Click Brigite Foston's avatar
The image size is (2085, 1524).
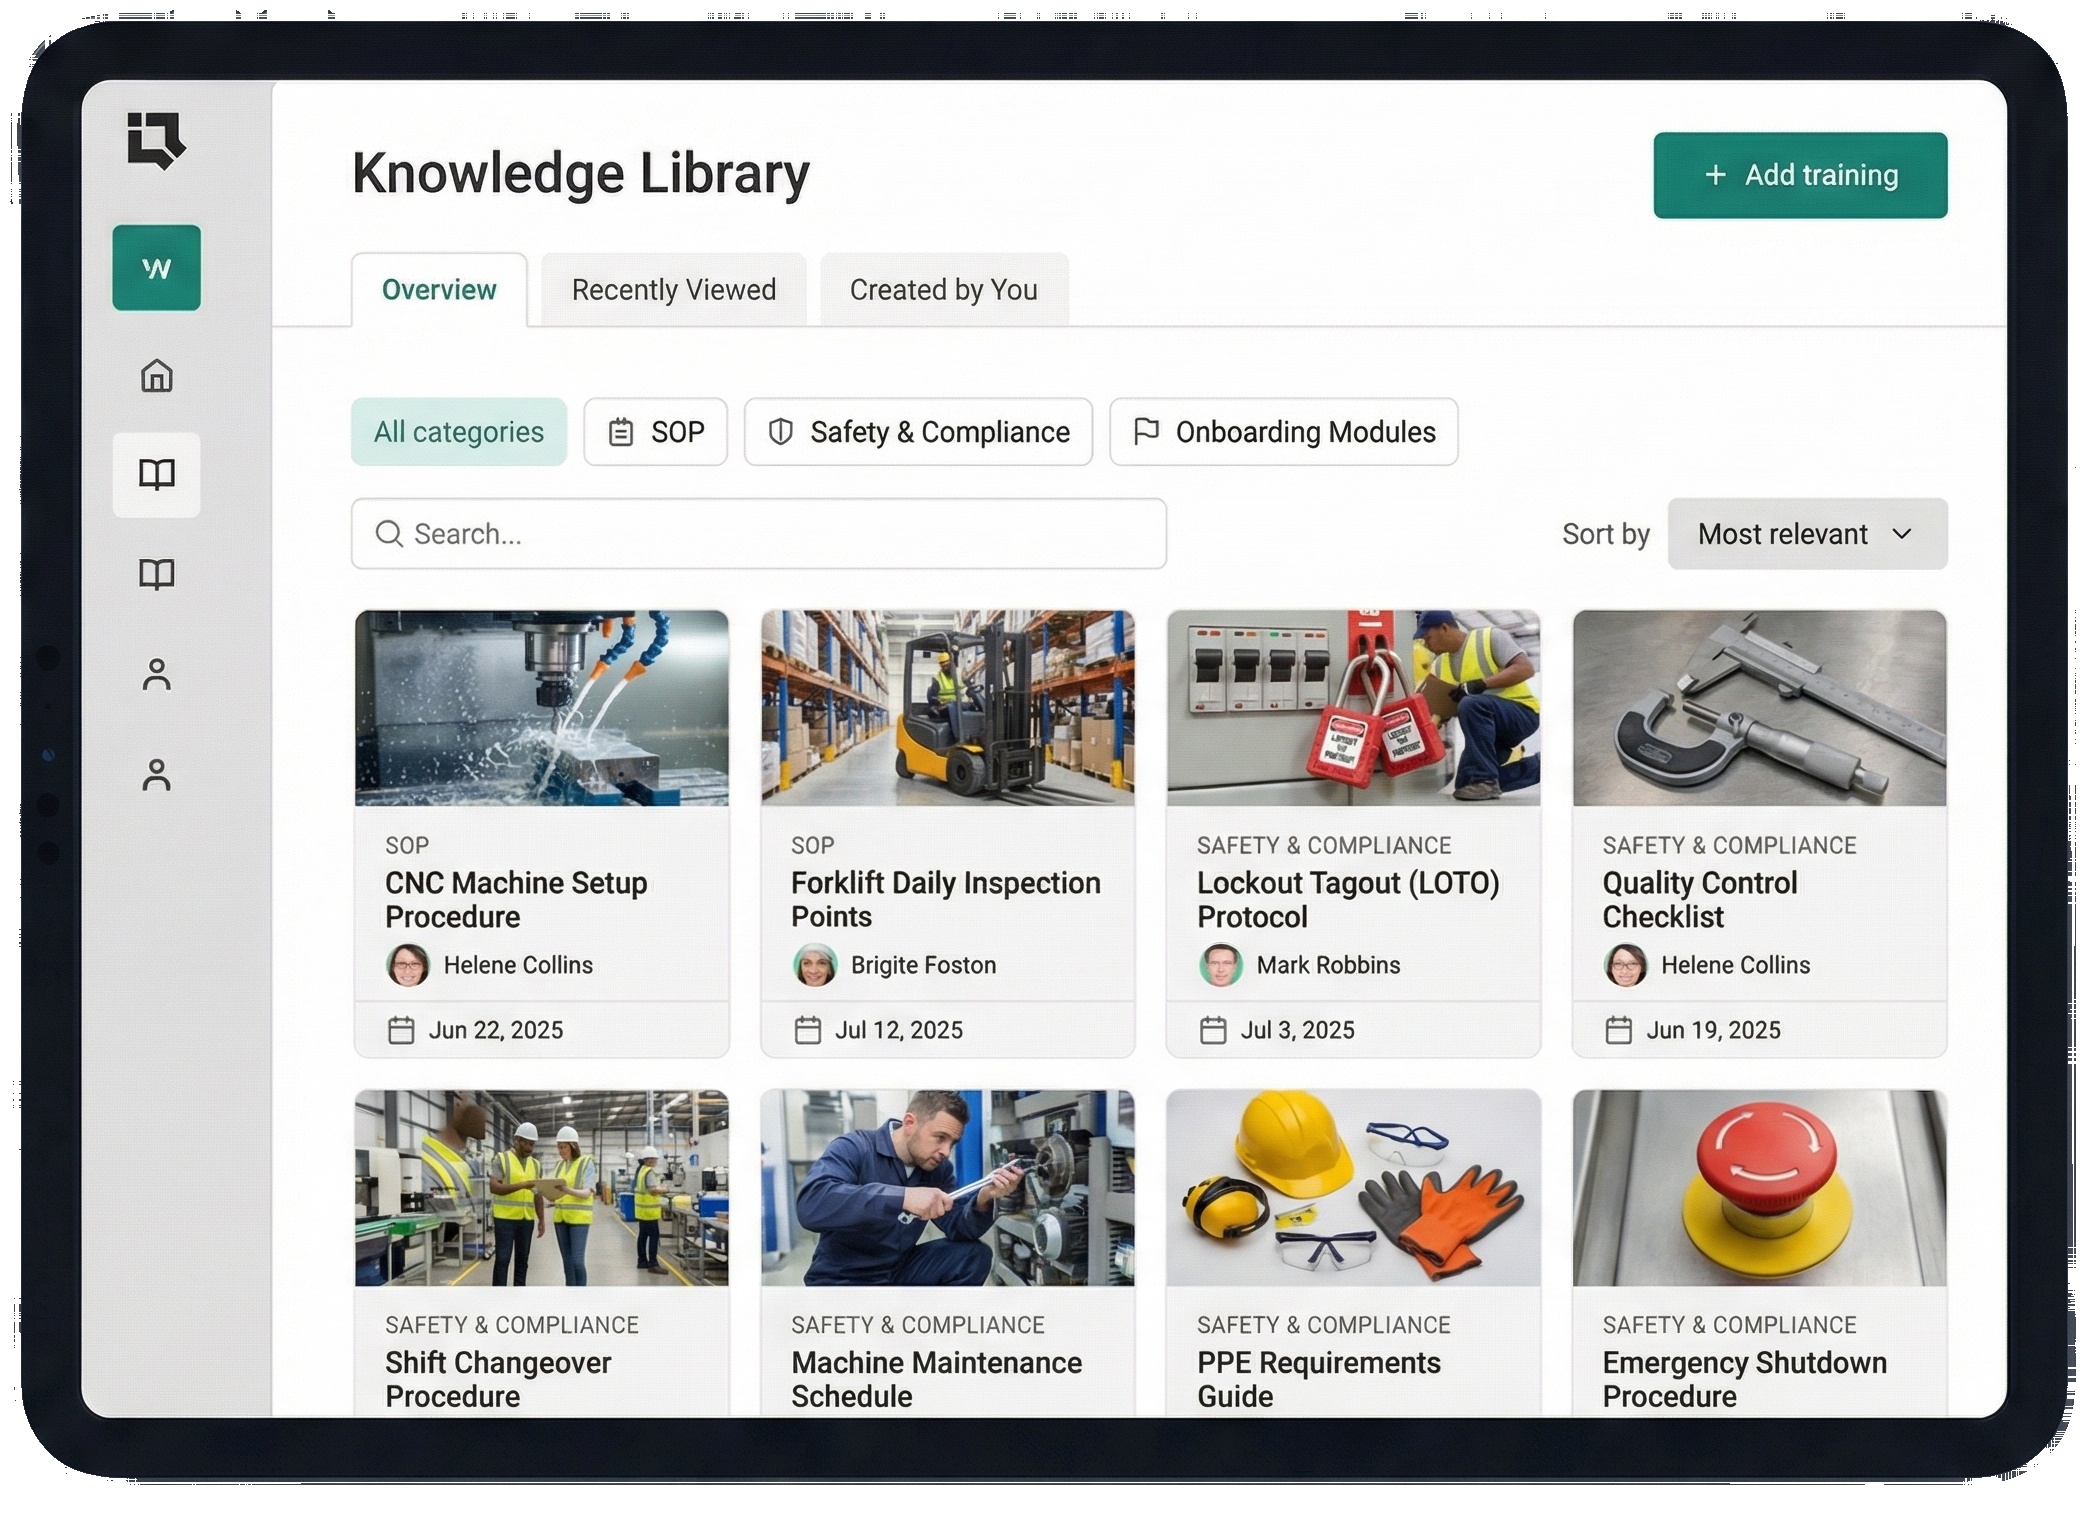(x=814, y=965)
